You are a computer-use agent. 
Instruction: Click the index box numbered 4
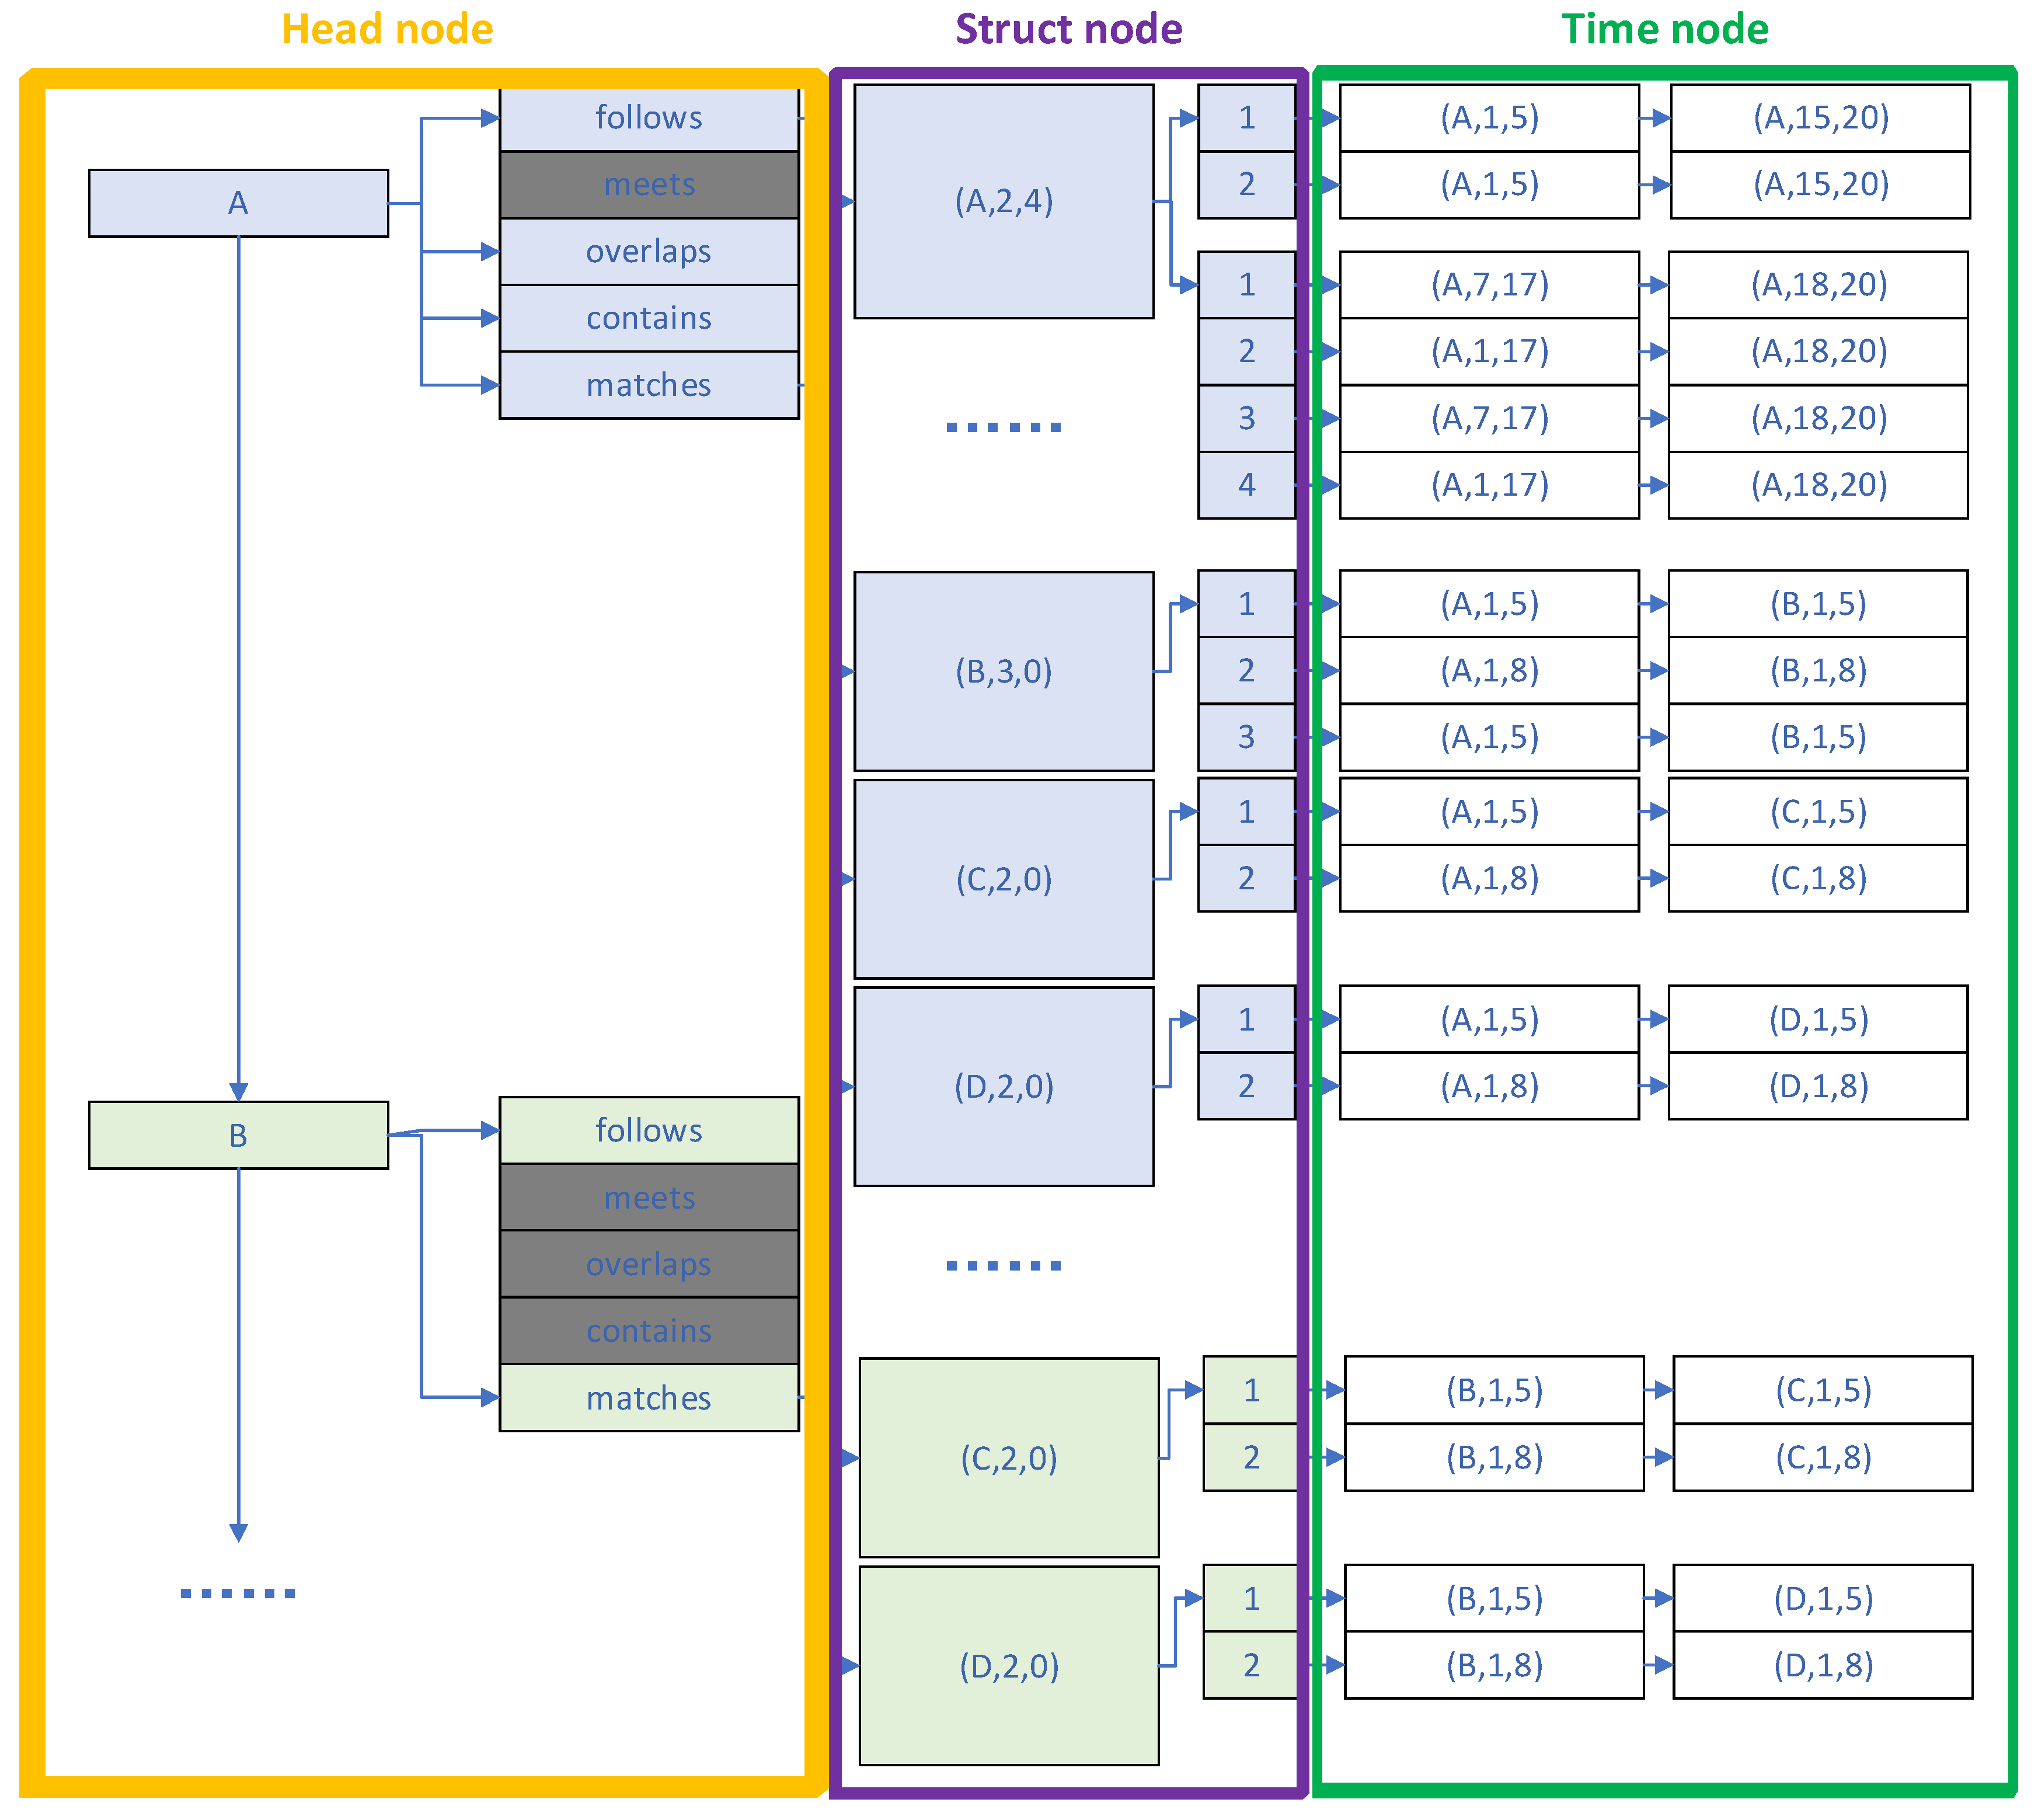1246,485
